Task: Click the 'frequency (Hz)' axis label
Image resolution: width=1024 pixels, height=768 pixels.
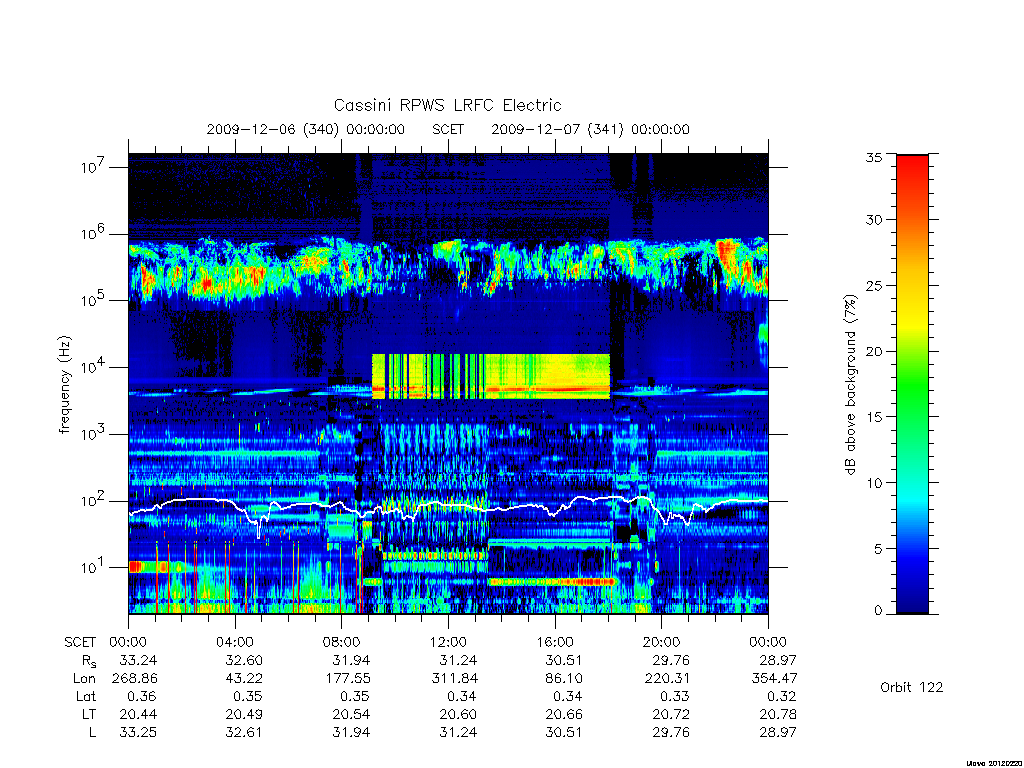Action: pos(64,385)
